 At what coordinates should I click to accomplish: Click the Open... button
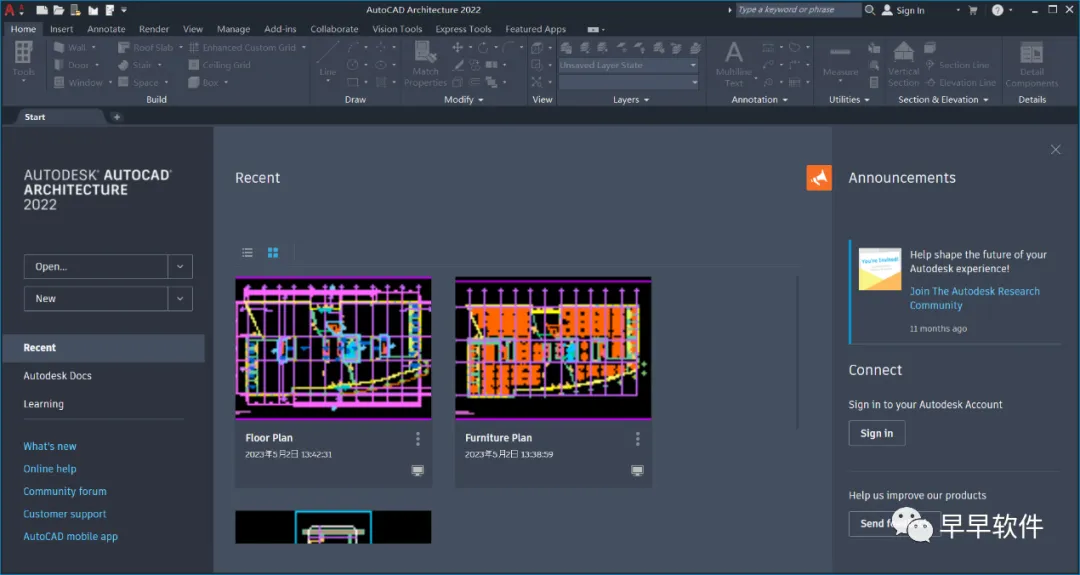[96, 266]
